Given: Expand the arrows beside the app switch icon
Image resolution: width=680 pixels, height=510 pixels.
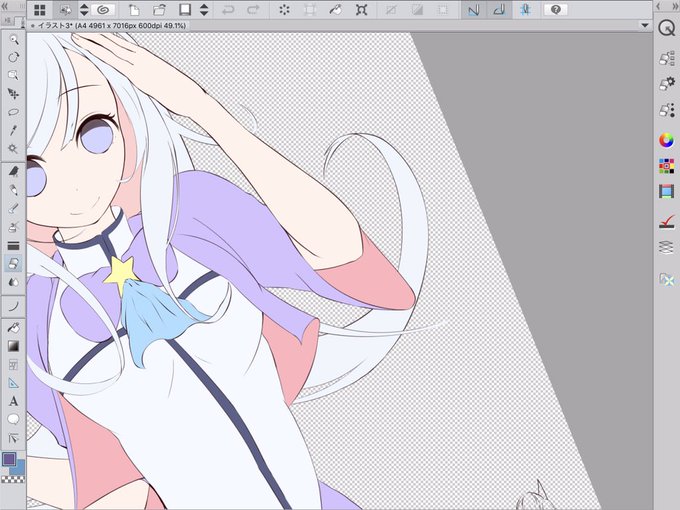Looking at the screenshot, I should pyautogui.click(x=84, y=10).
